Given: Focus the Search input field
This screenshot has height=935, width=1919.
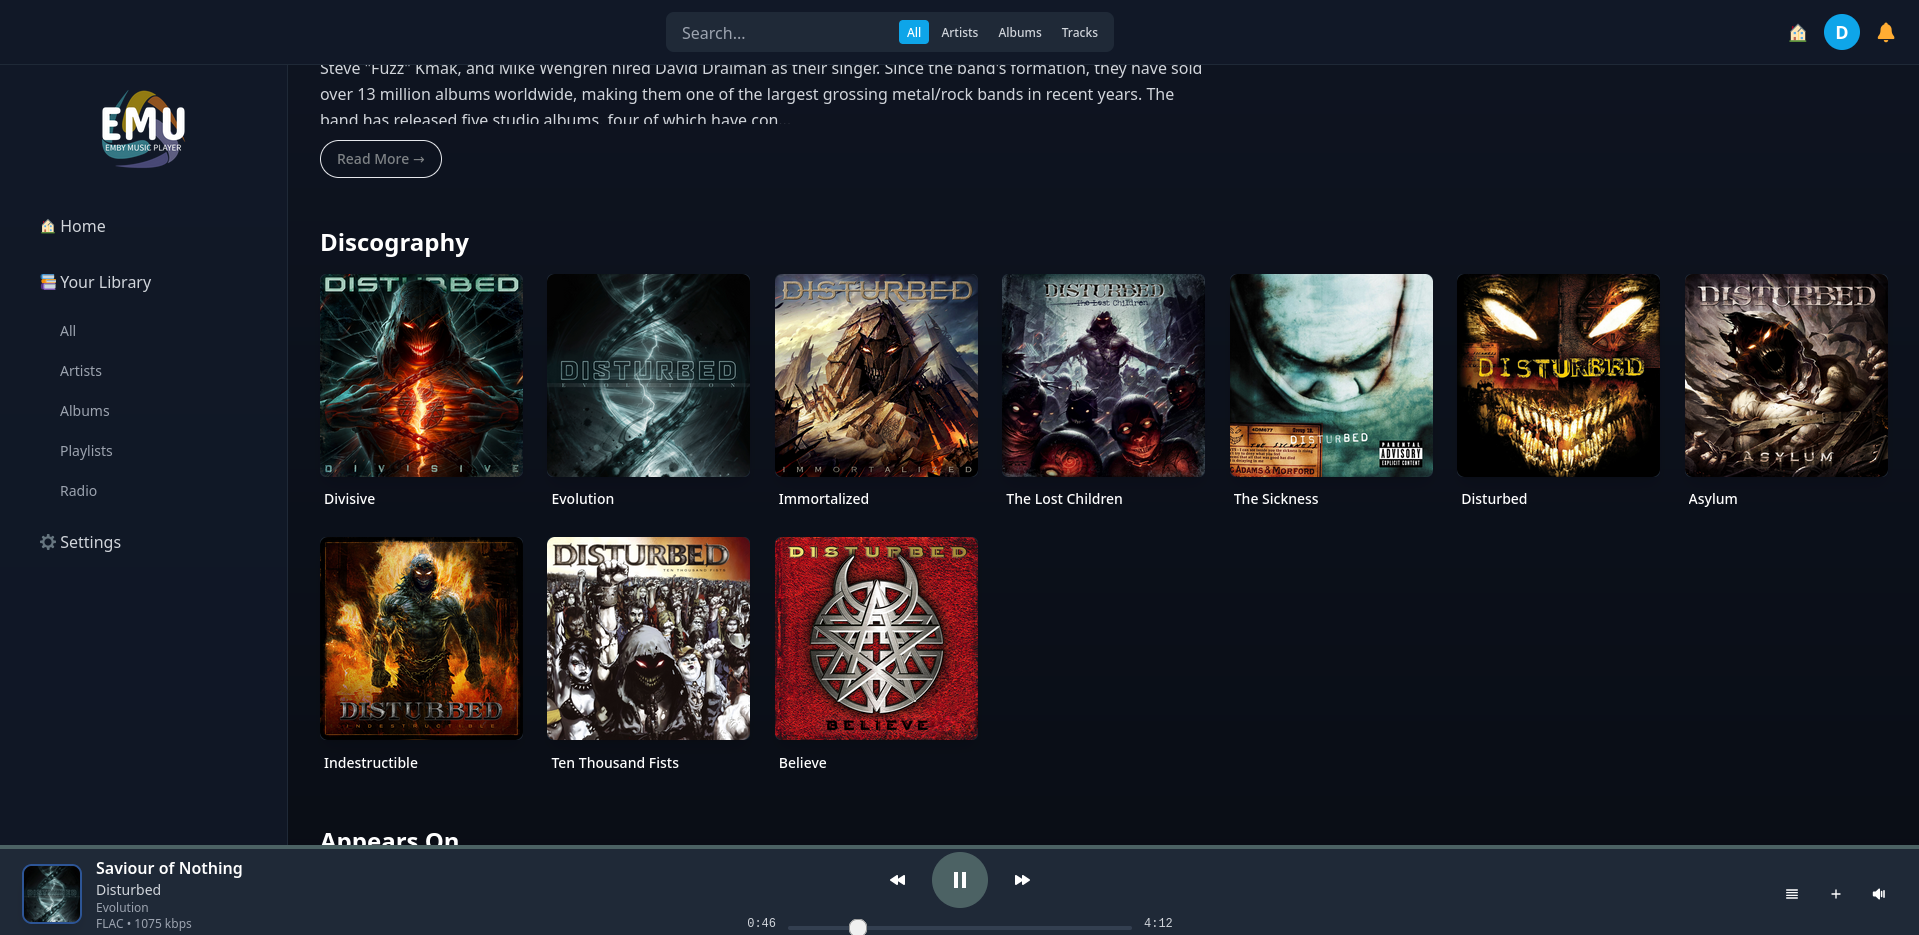Looking at the screenshot, I should point(782,33).
